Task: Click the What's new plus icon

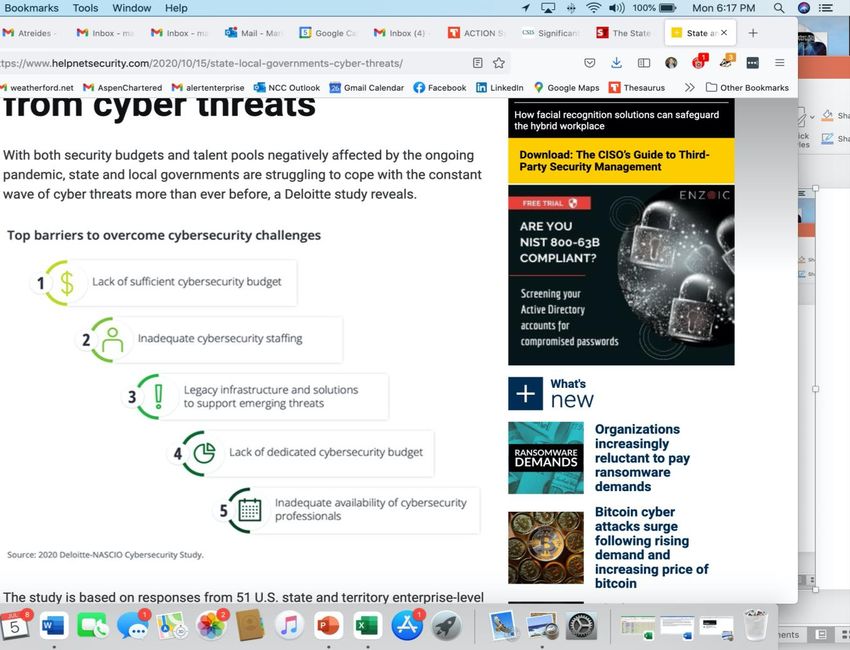Action: pos(525,394)
